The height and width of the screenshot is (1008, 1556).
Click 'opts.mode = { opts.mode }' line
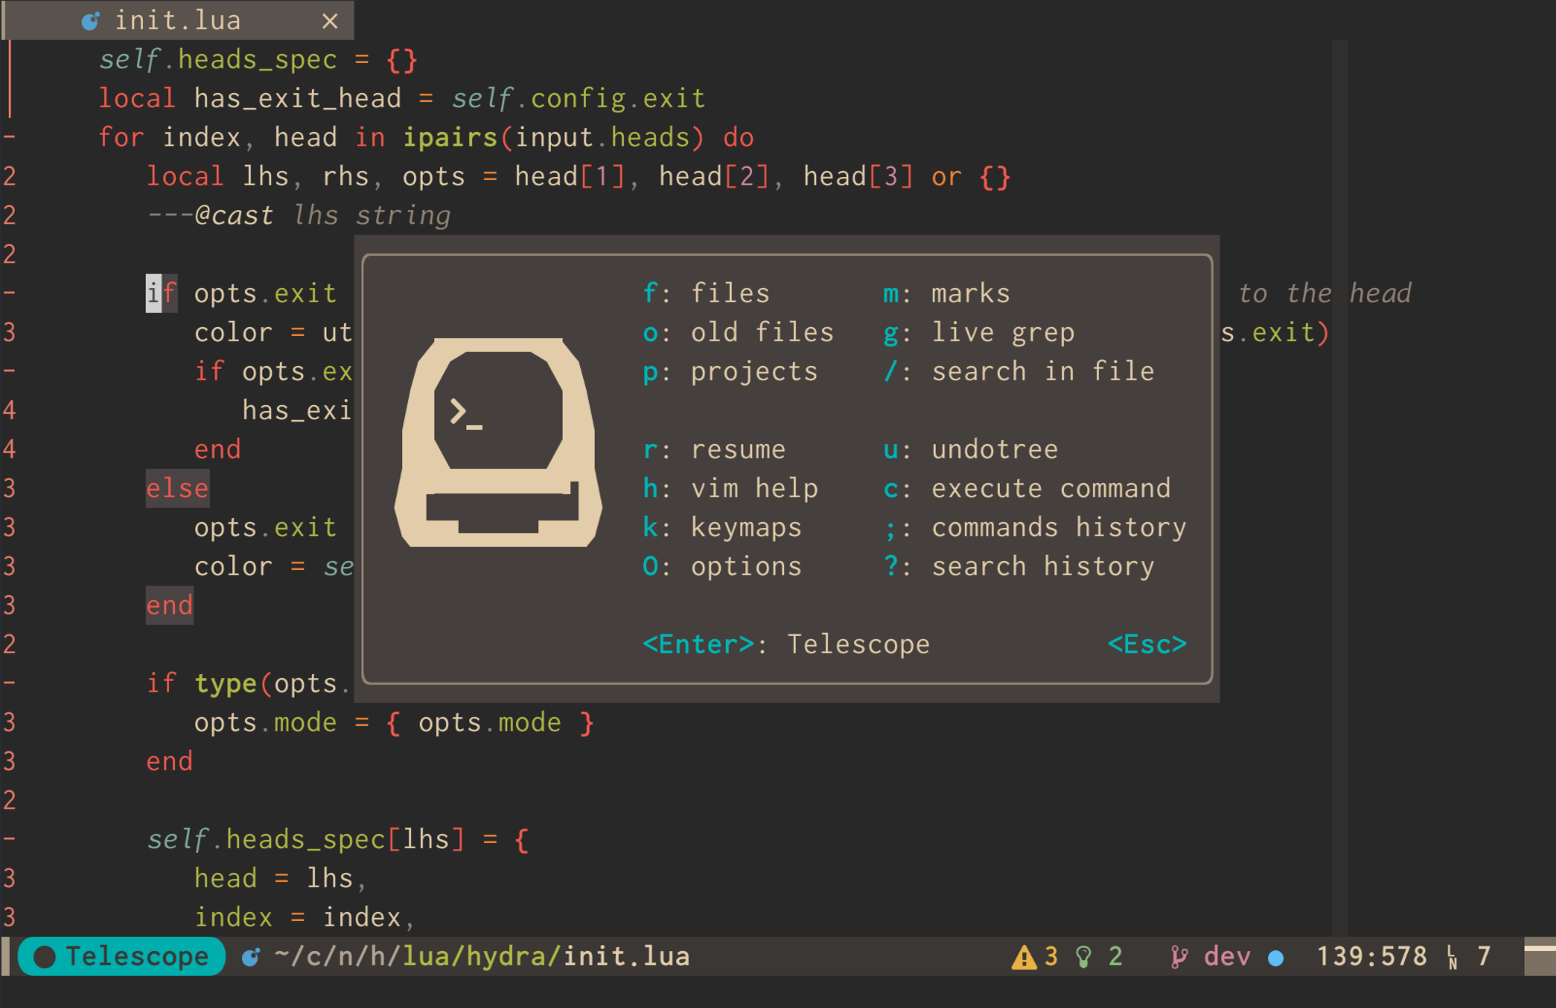(x=394, y=722)
